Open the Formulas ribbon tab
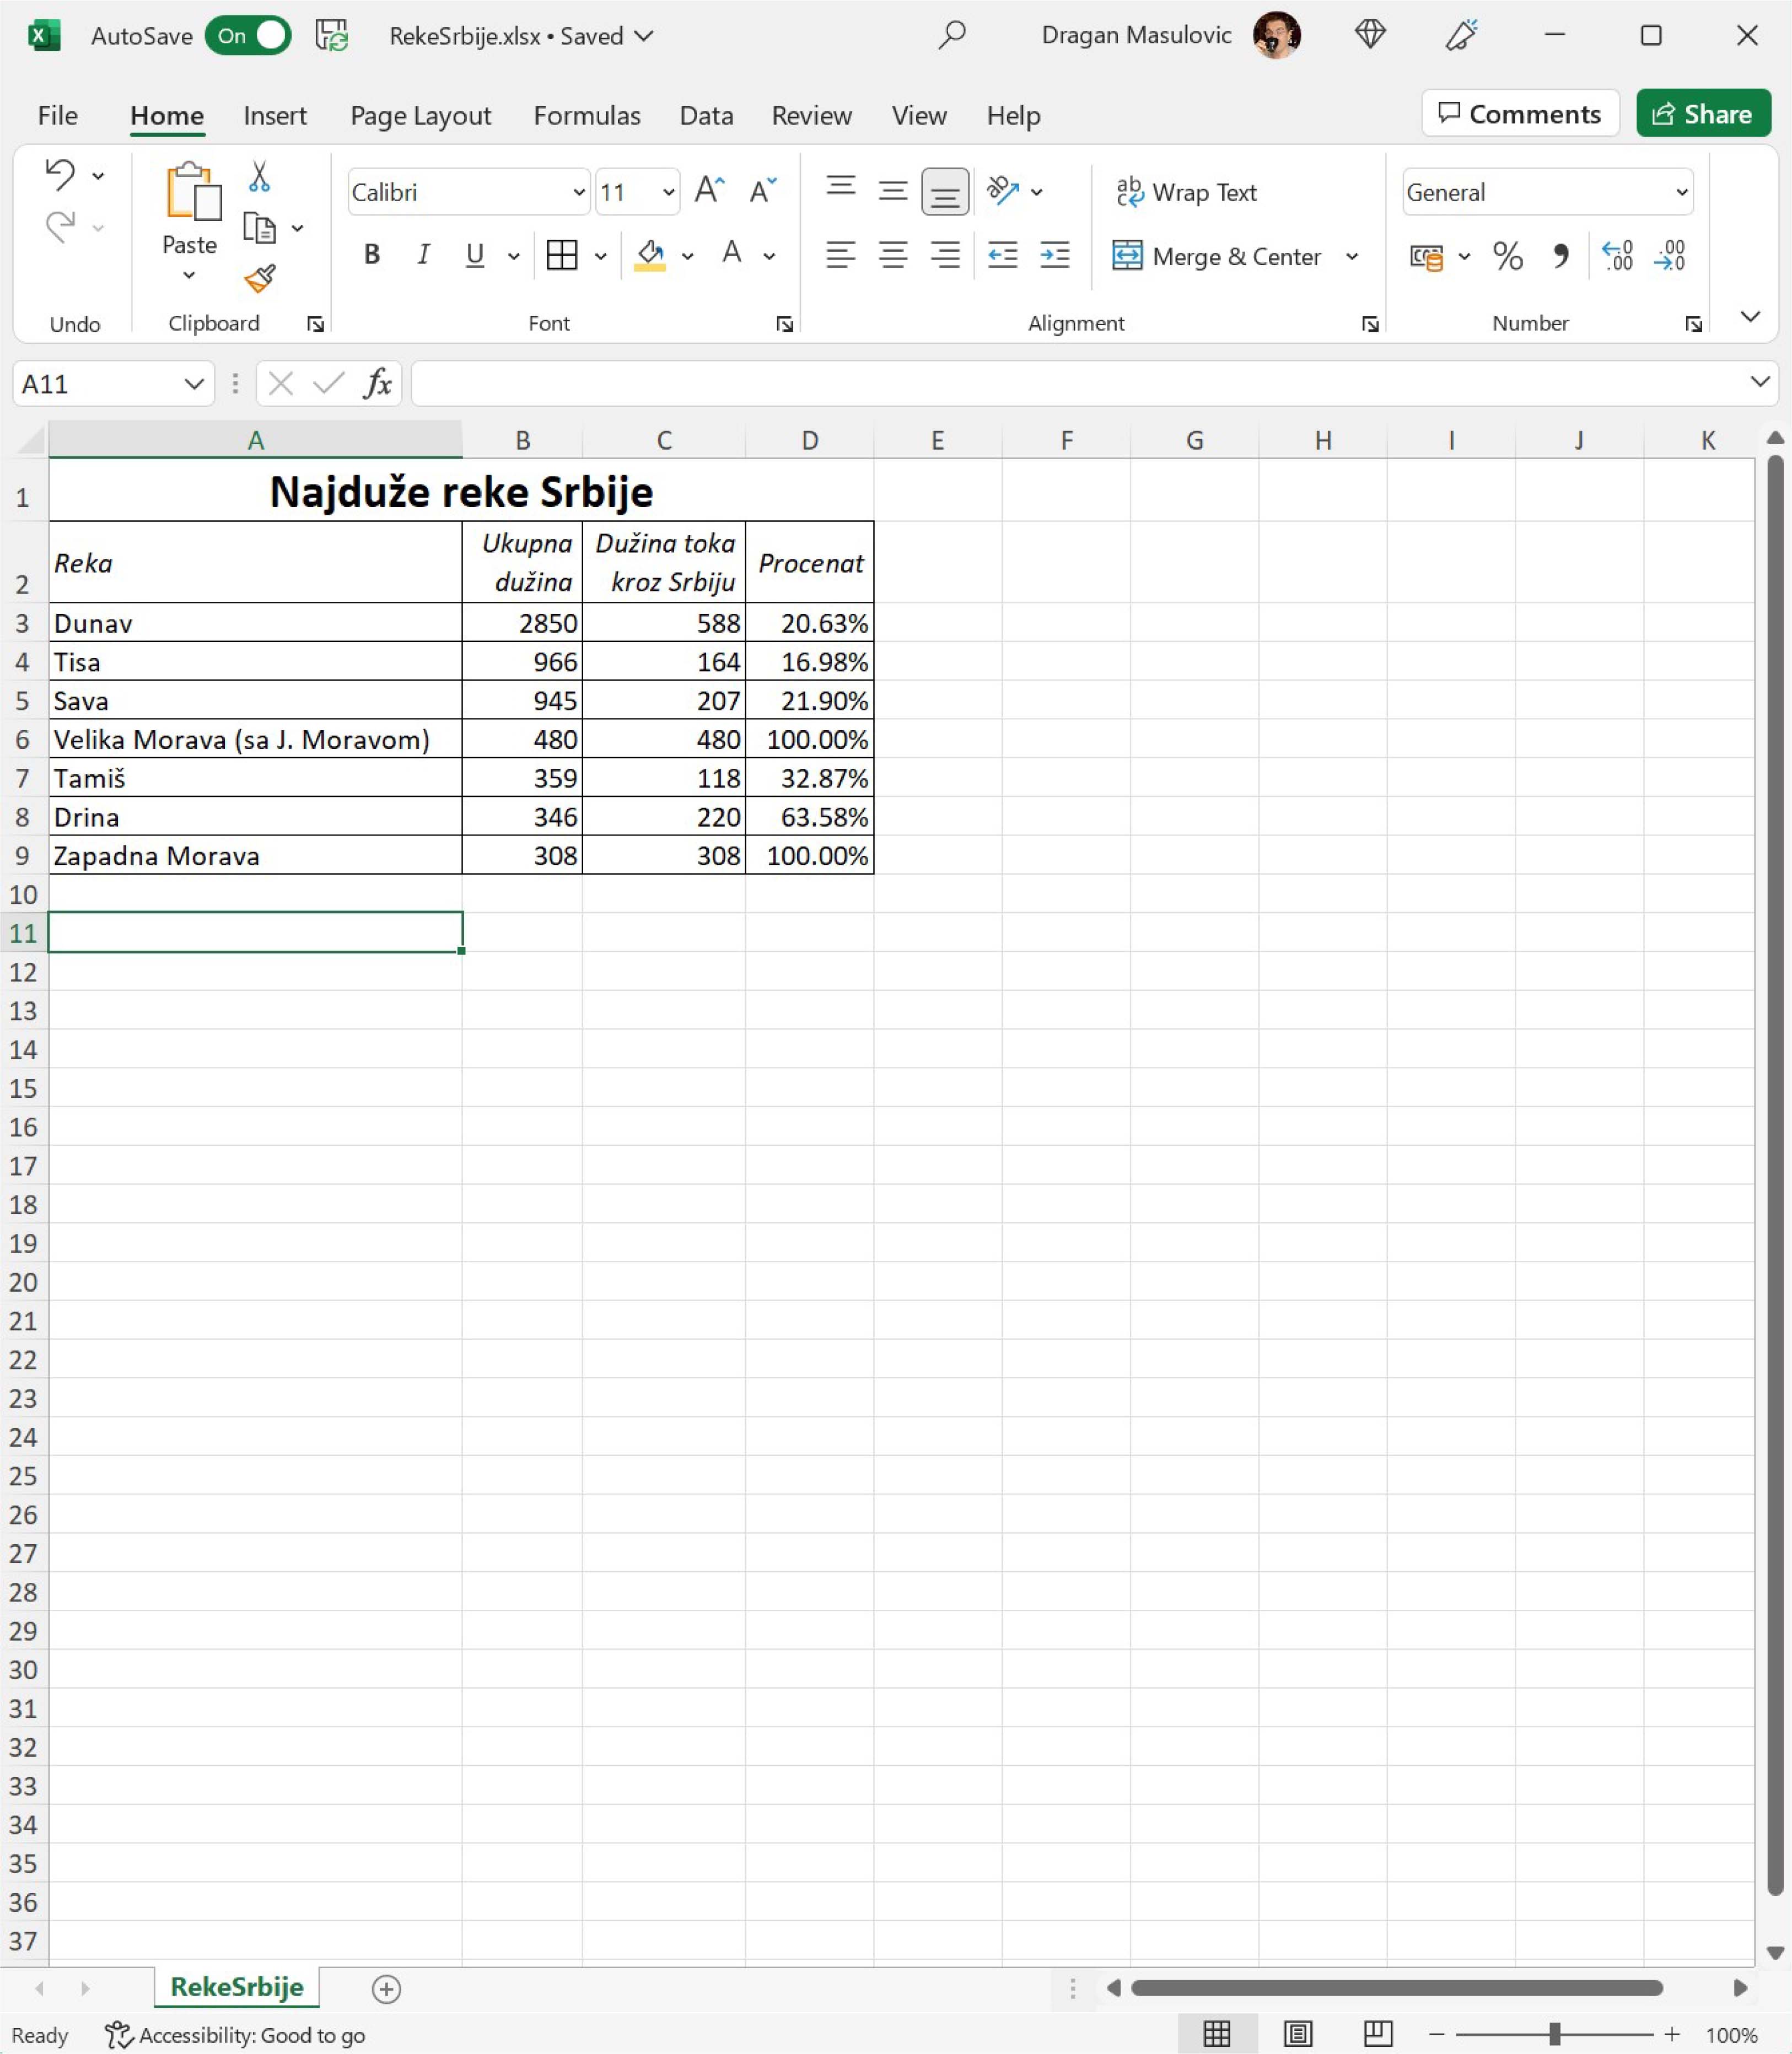This screenshot has width=1792, height=2054. coord(587,116)
